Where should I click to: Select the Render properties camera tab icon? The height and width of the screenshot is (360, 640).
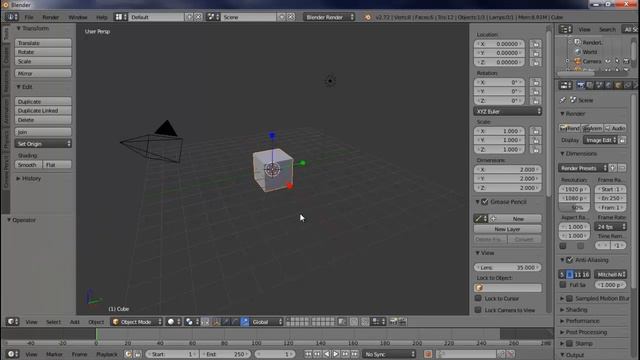(580, 85)
